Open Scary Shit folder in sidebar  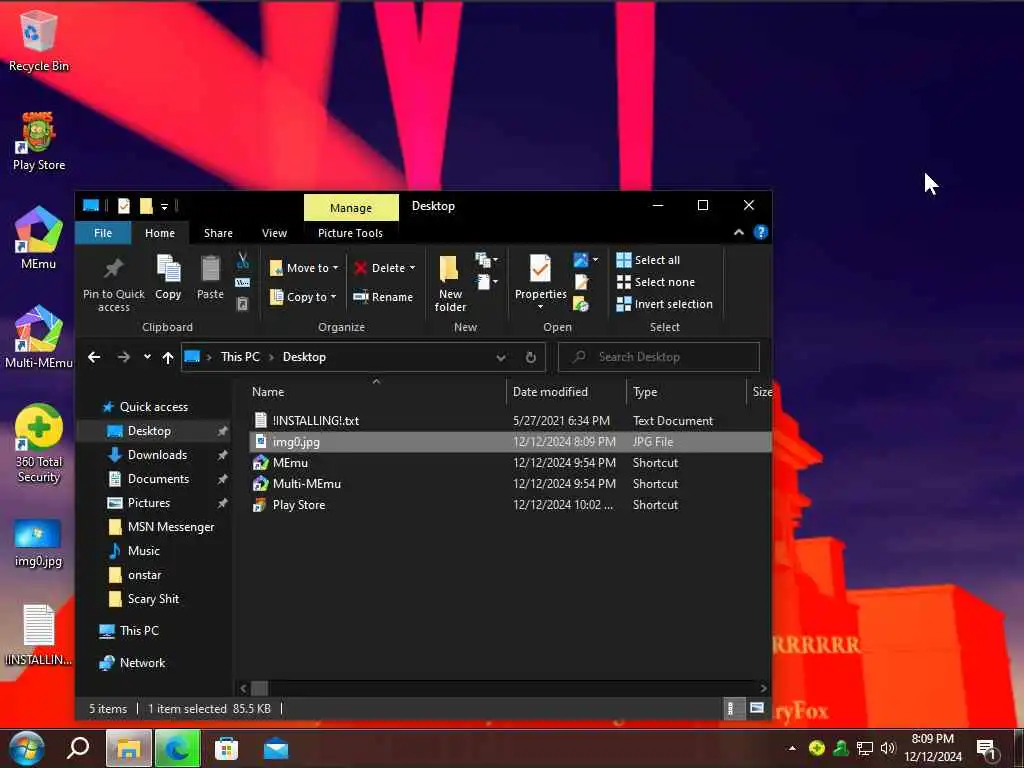[153, 600]
